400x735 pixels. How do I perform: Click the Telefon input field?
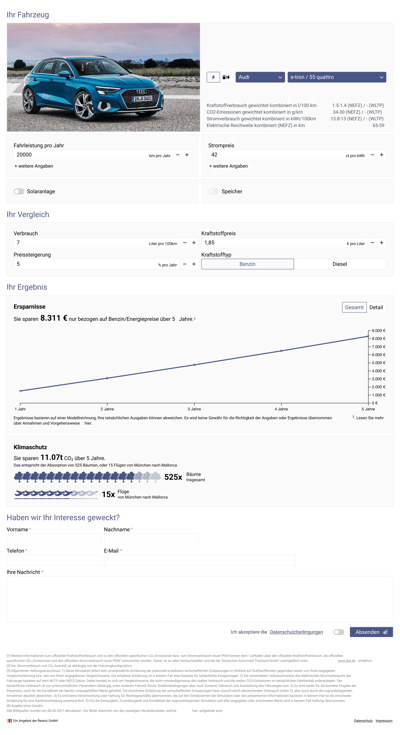(54, 560)
